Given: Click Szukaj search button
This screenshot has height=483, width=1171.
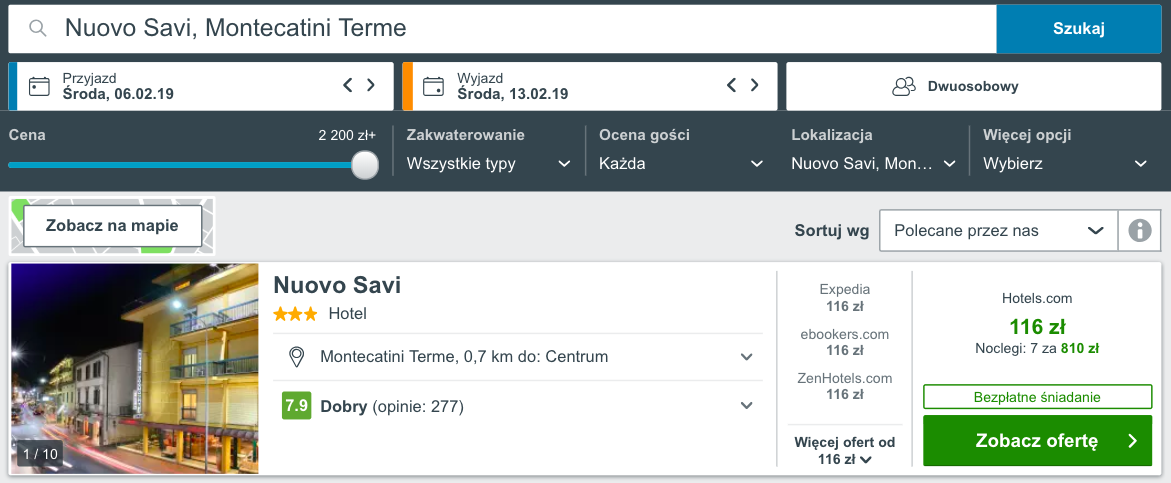Looking at the screenshot, I should tap(1079, 29).
